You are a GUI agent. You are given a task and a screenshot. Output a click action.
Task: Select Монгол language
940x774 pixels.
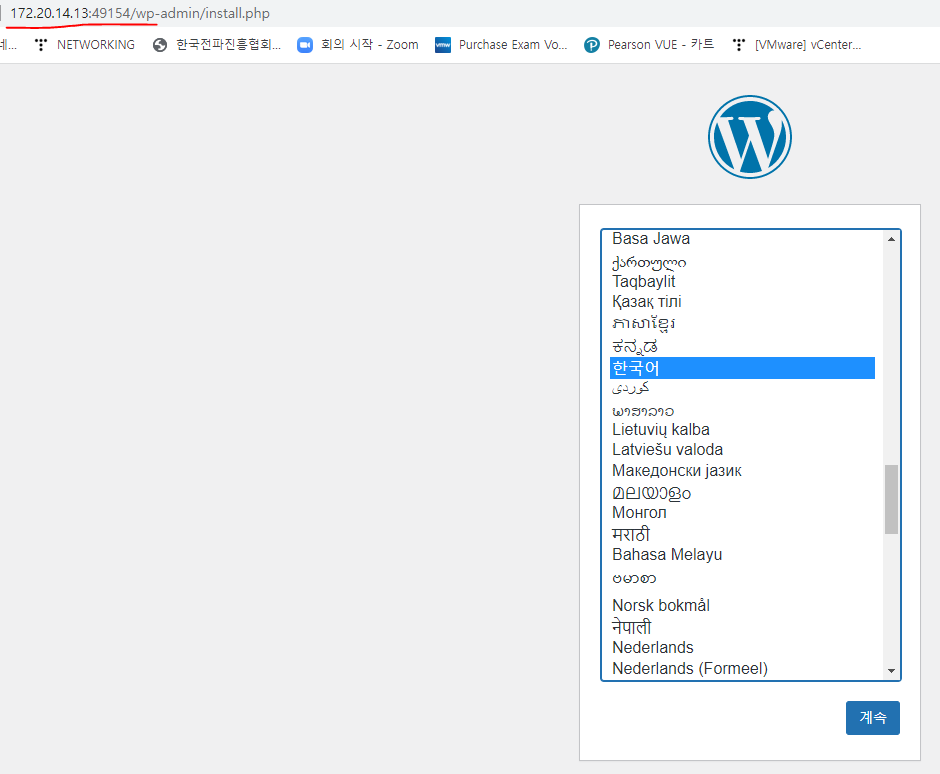click(742, 513)
